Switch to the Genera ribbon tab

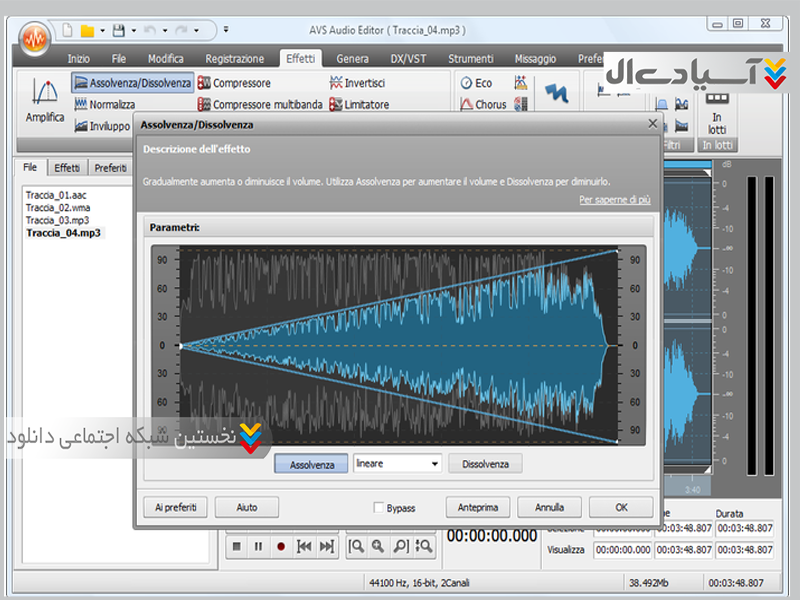coord(352,59)
